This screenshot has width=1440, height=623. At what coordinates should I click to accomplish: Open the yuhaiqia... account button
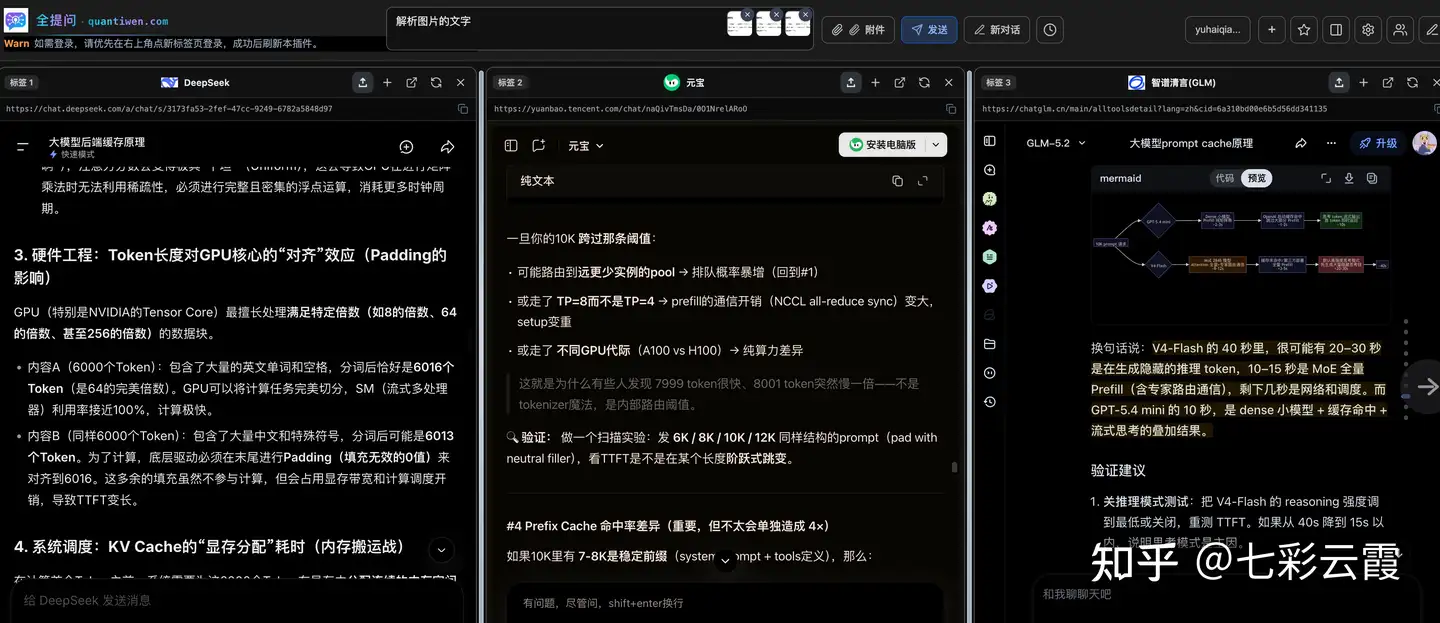pyautogui.click(x=1217, y=30)
